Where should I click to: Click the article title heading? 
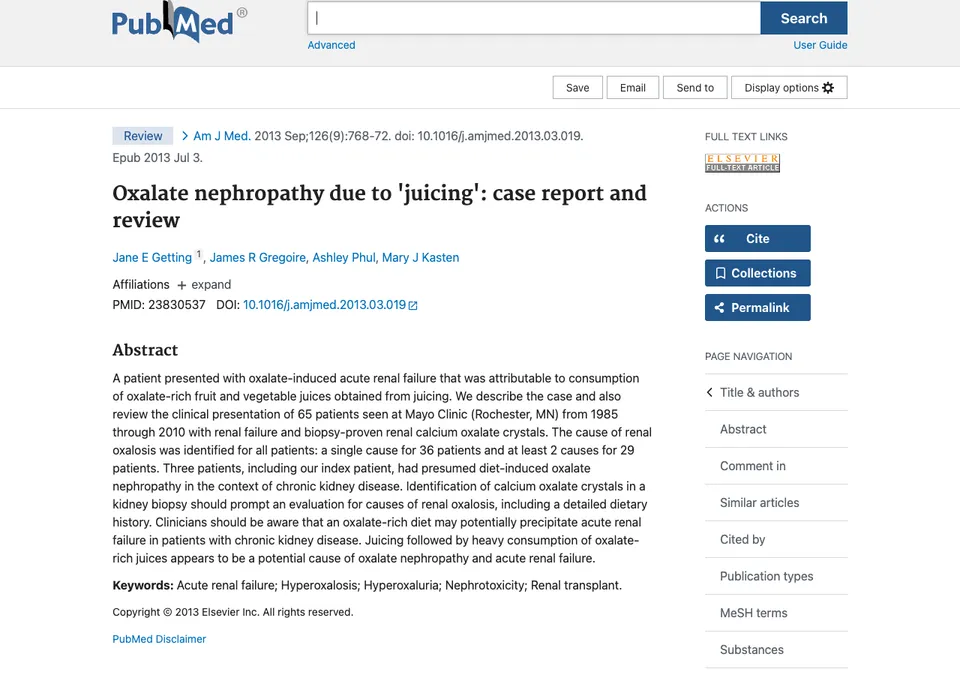coord(379,206)
